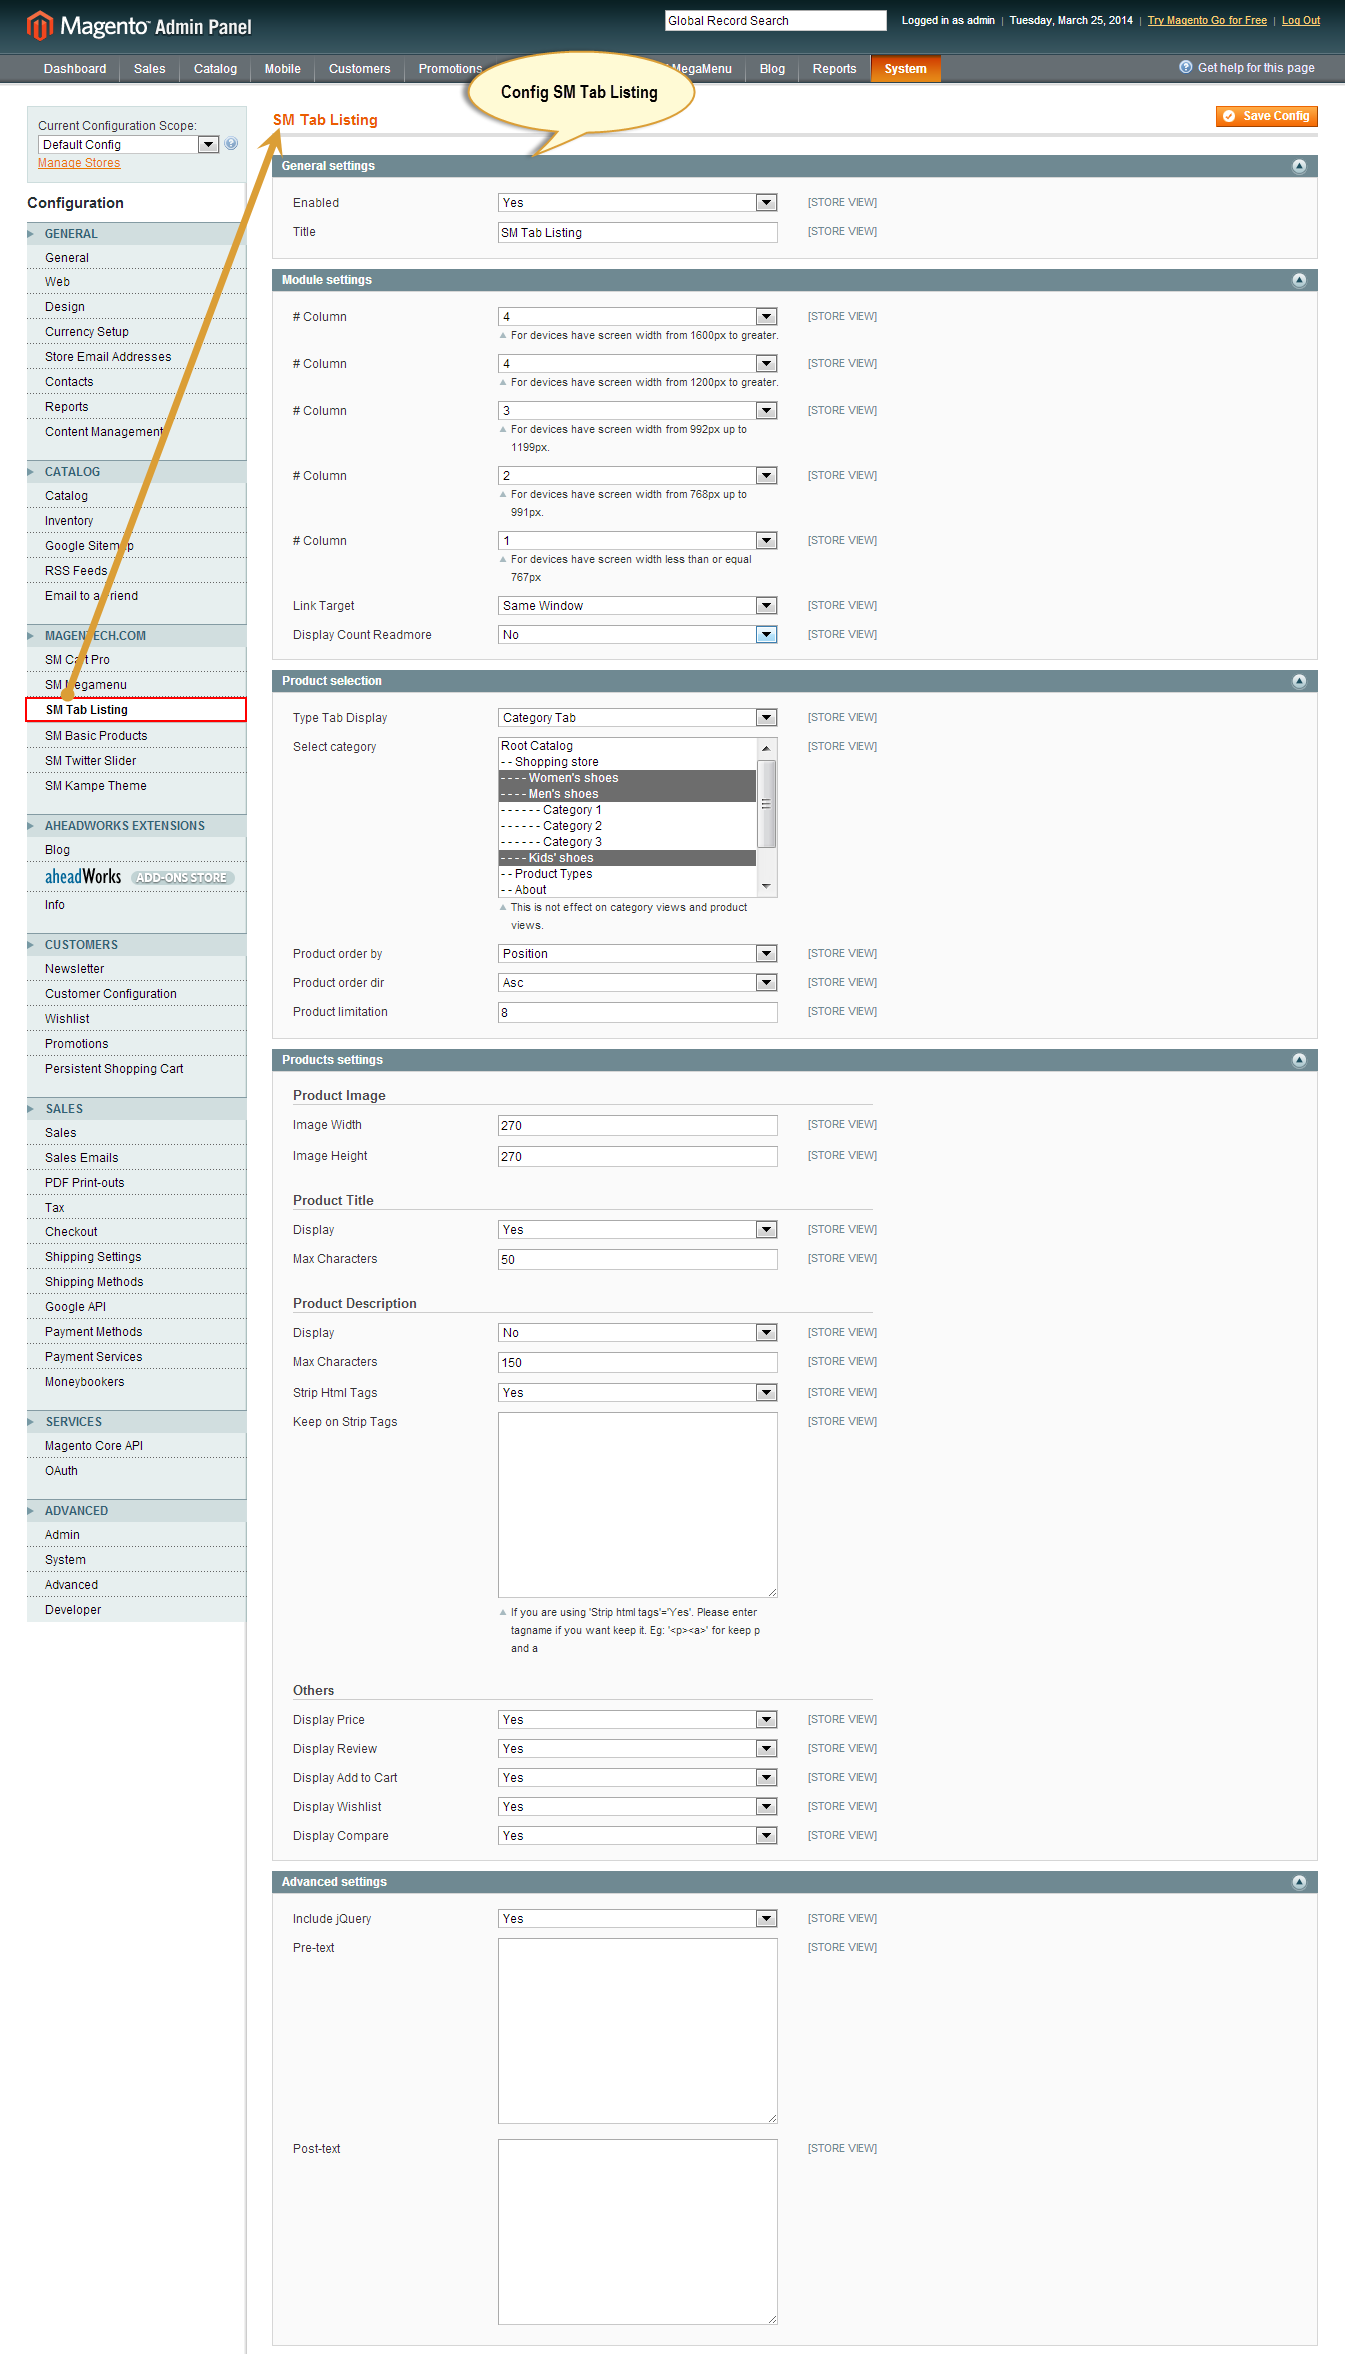Open the Strip Html Tags dropdown
Image resolution: width=1345 pixels, height=2354 pixels.
637,1393
